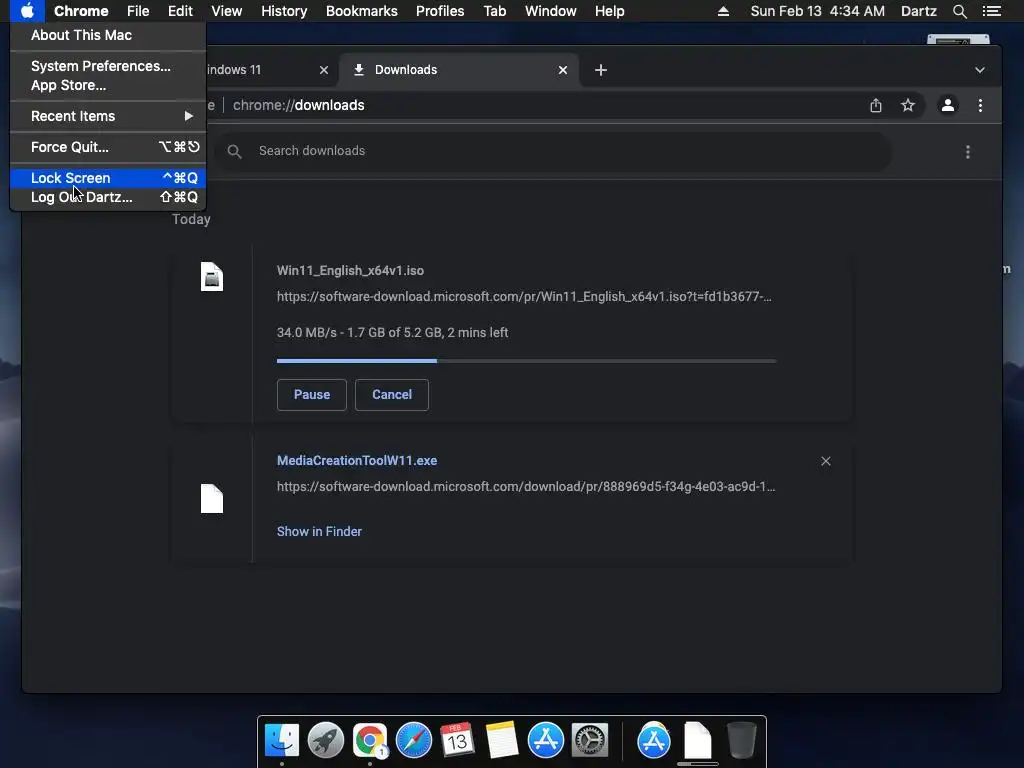
Task: Open the Help menu
Action: point(609,11)
